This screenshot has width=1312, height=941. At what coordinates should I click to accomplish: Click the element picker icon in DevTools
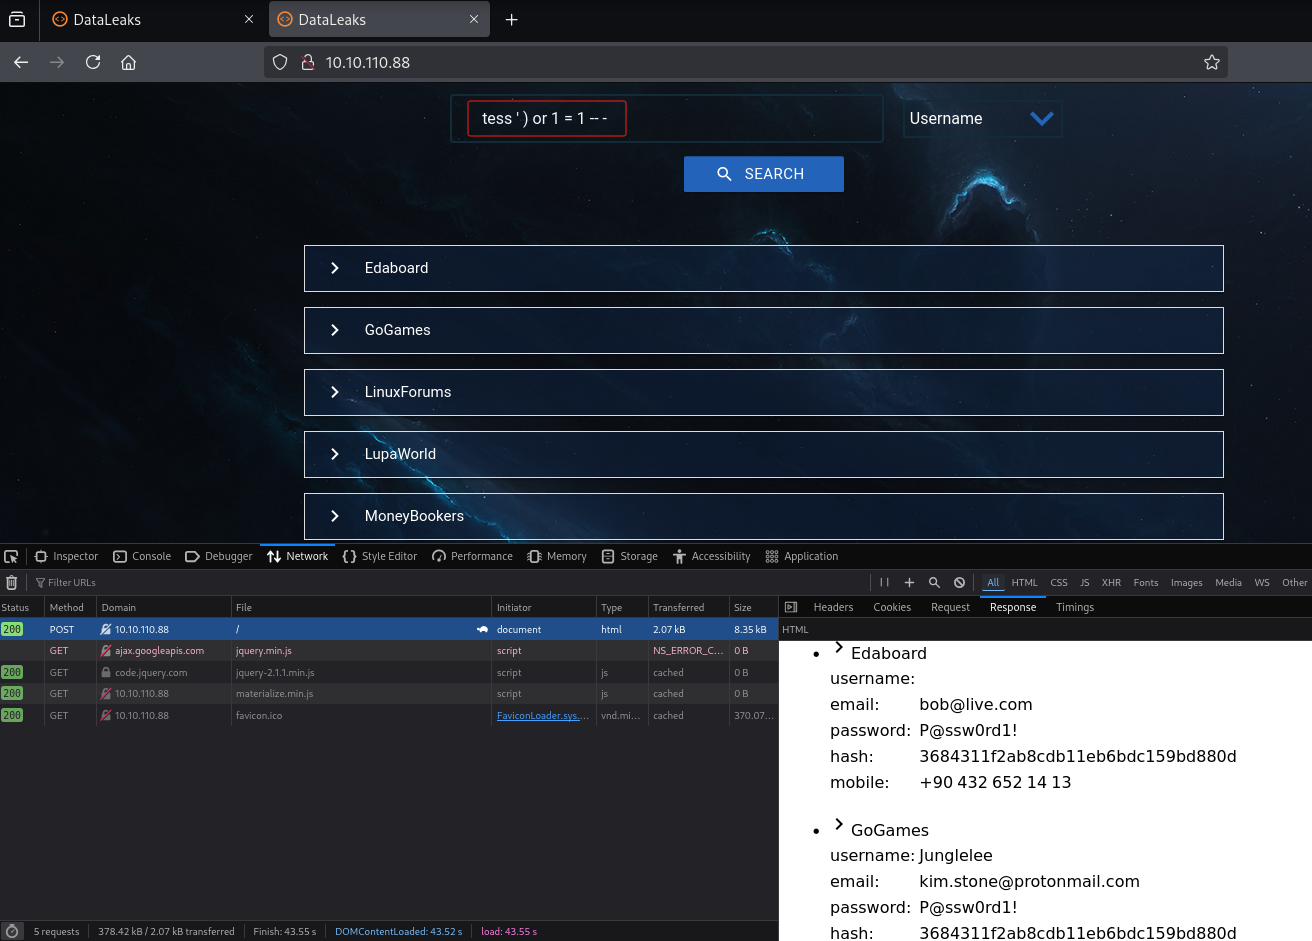[11, 557]
